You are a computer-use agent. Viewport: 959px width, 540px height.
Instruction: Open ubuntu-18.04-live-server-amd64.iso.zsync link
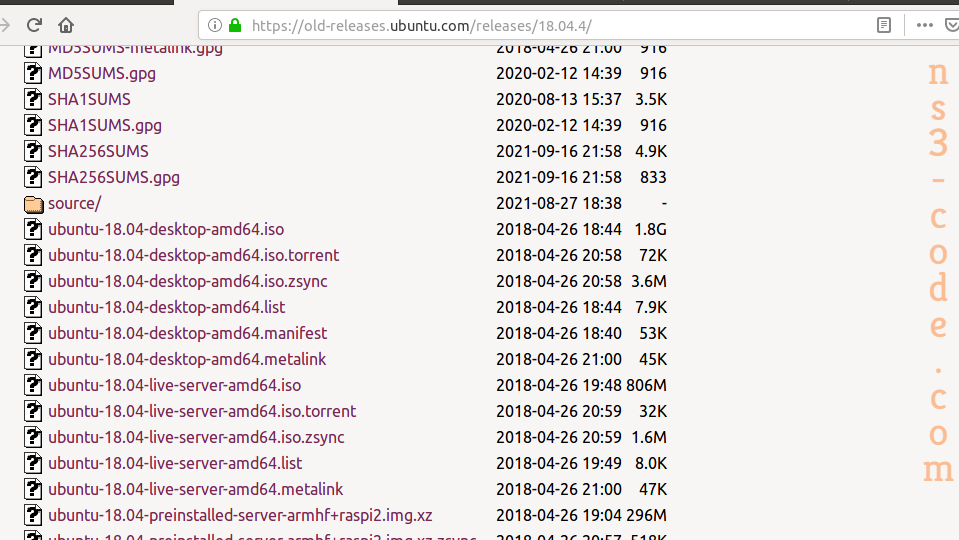tap(196, 437)
